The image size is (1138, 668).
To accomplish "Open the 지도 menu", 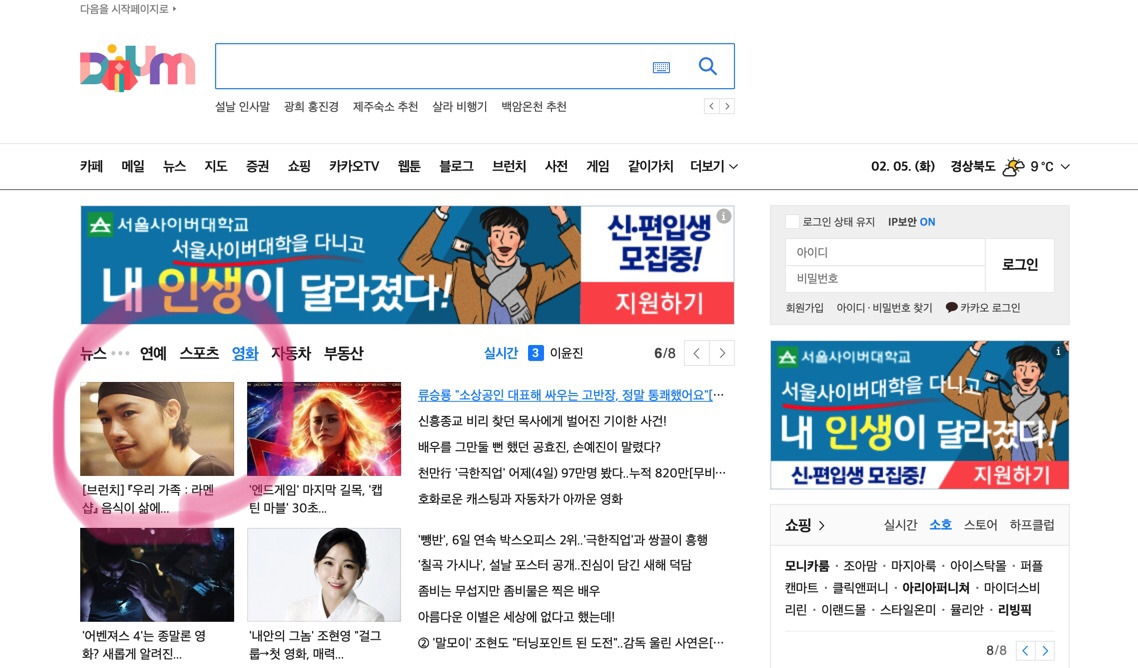I will 216,166.
